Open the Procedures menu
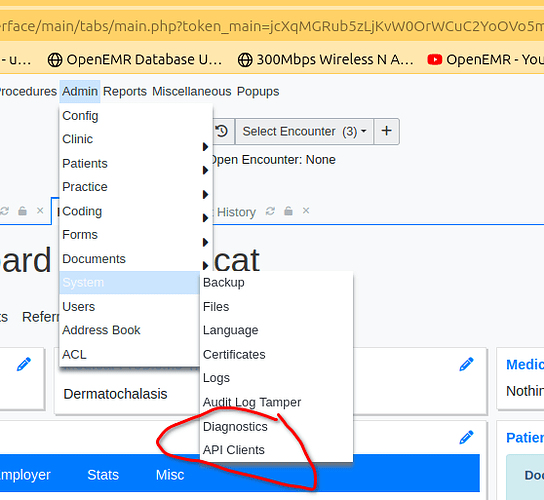544x500 pixels. click(x=28, y=92)
